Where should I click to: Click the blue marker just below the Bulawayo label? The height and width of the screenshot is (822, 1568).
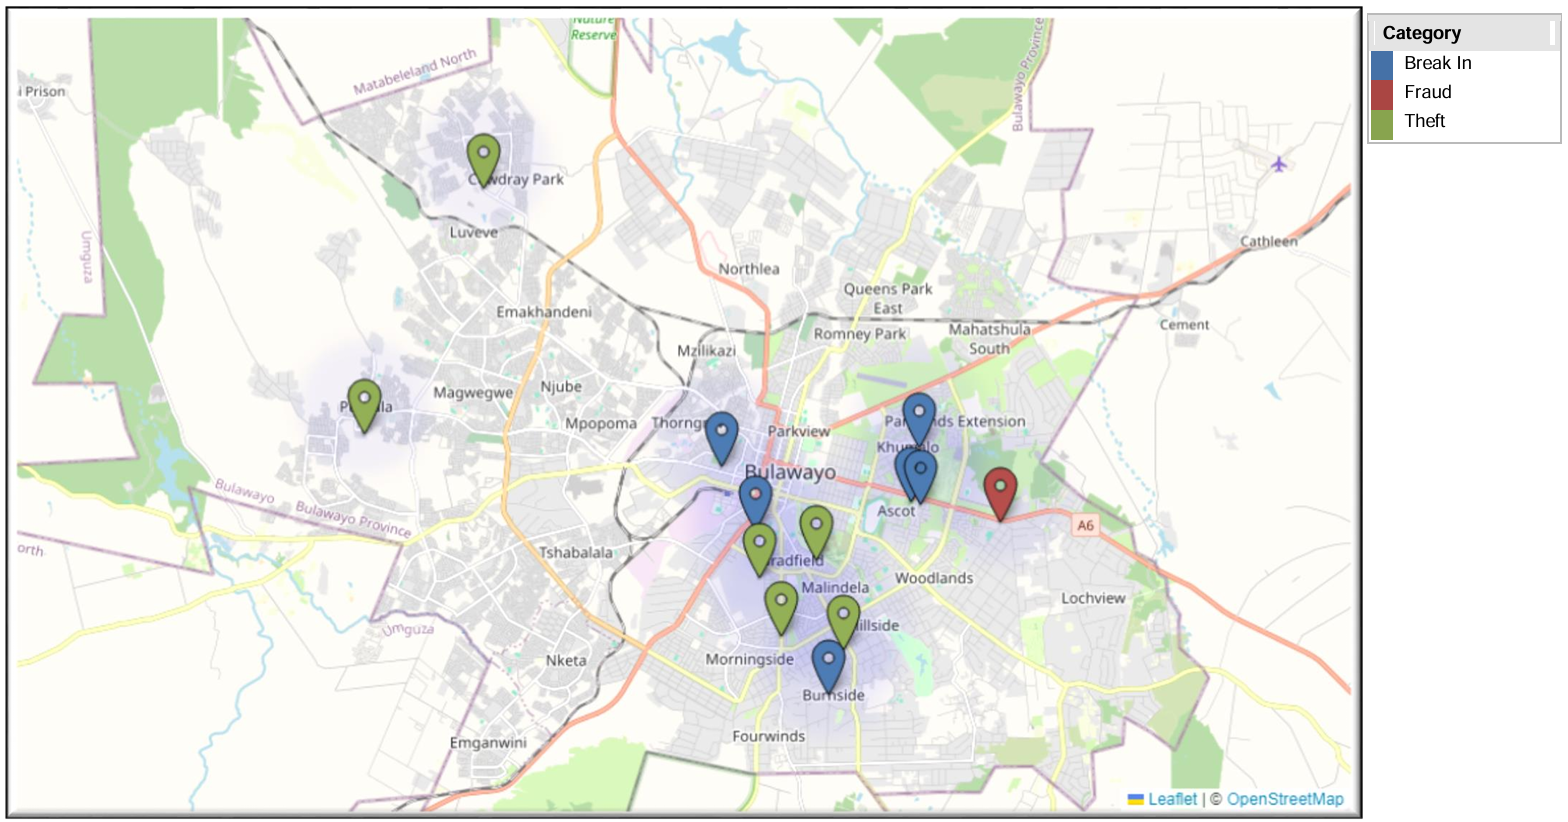(755, 499)
